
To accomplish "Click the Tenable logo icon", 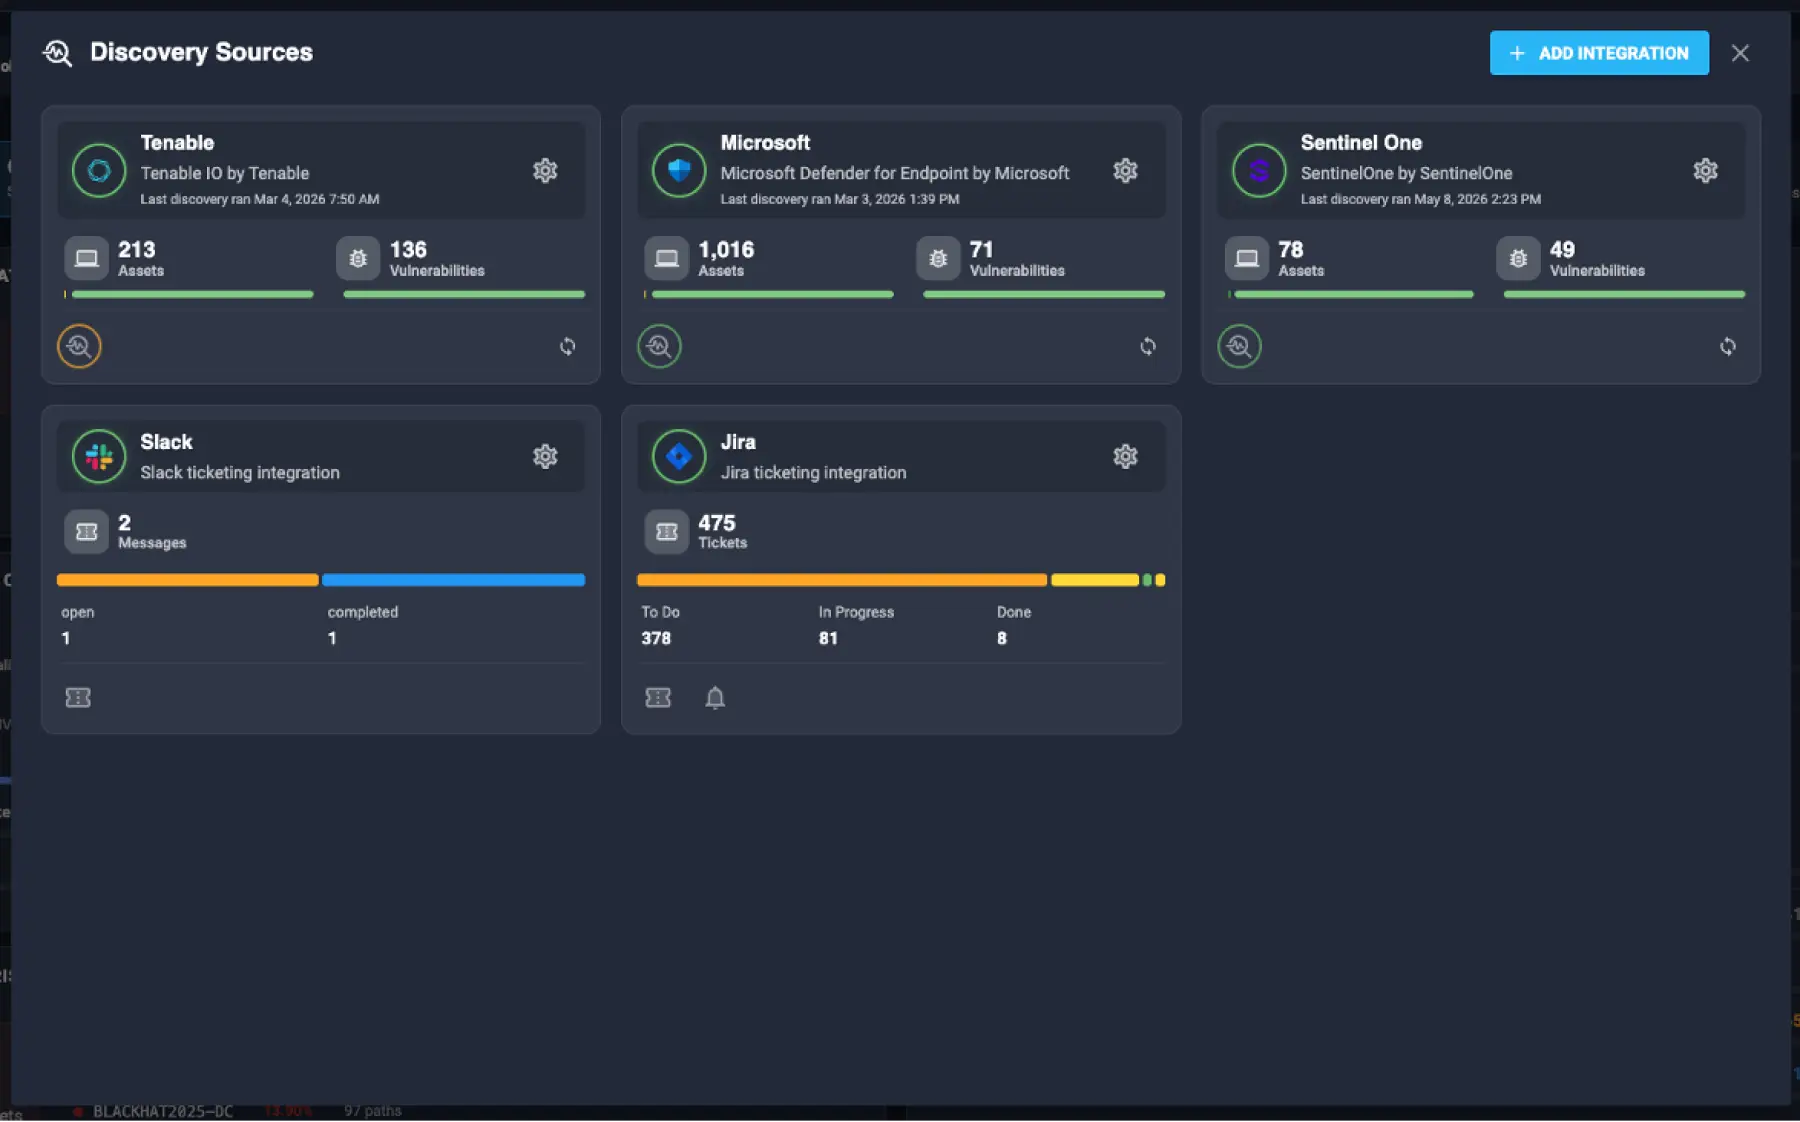I will tap(99, 171).
